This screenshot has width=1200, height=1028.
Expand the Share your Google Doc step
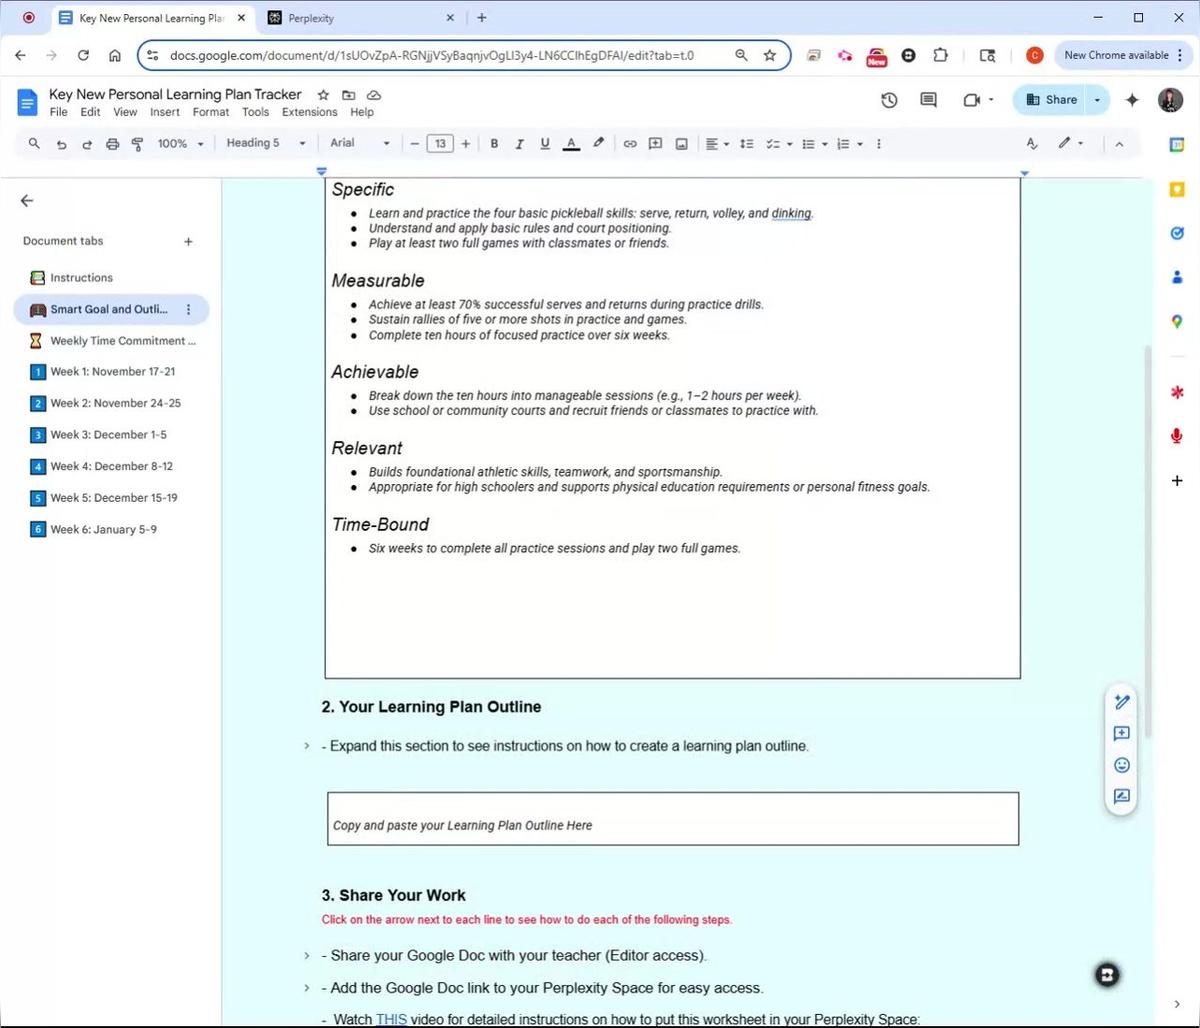pos(307,956)
